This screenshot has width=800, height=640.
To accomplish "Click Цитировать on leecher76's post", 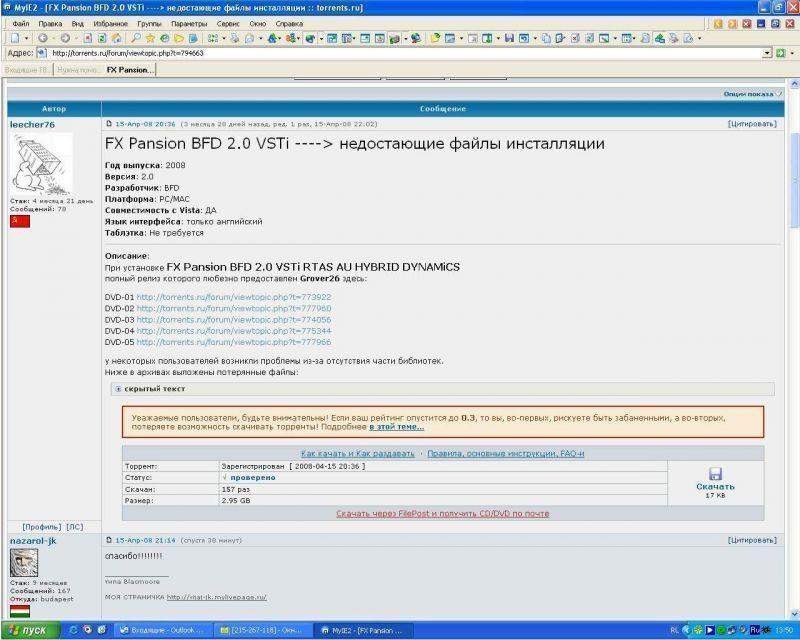I will (x=752, y=124).
